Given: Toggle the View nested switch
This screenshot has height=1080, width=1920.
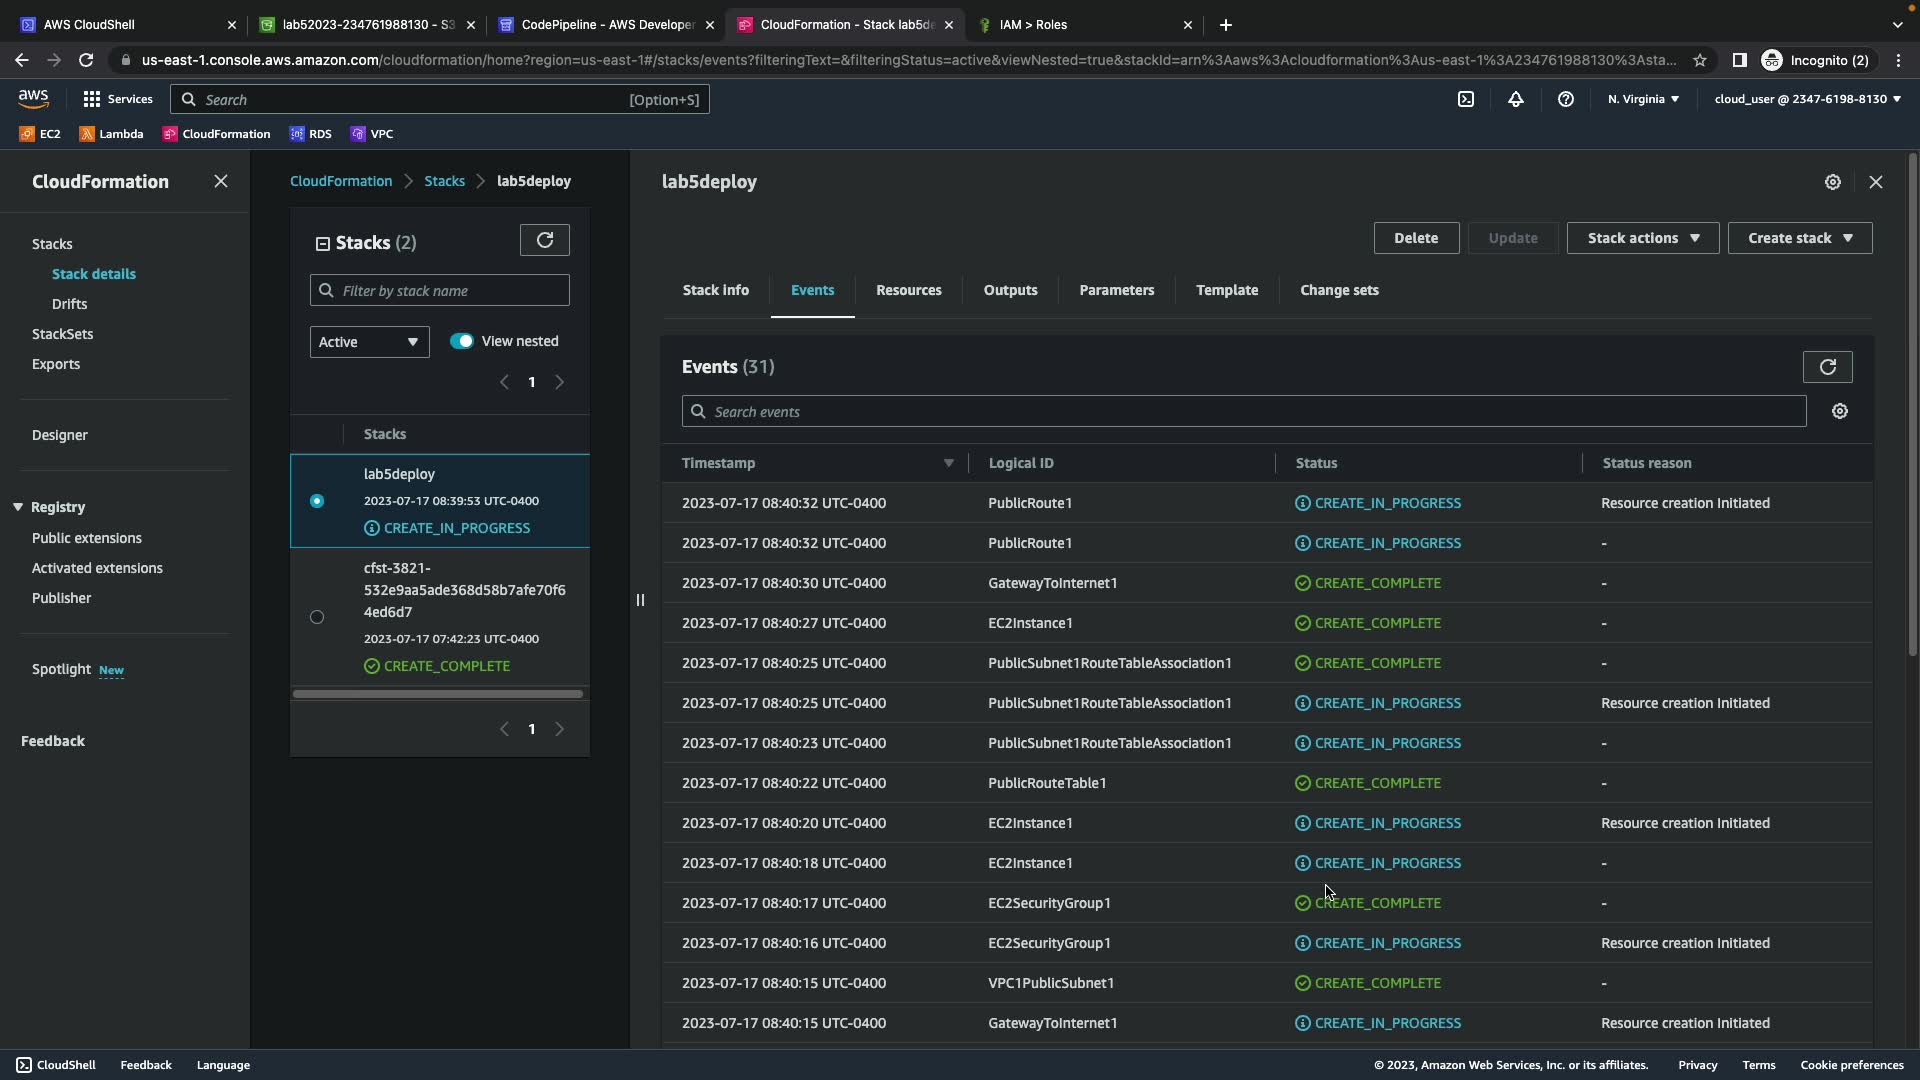Looking at the screenshot, I should point(461,341).
